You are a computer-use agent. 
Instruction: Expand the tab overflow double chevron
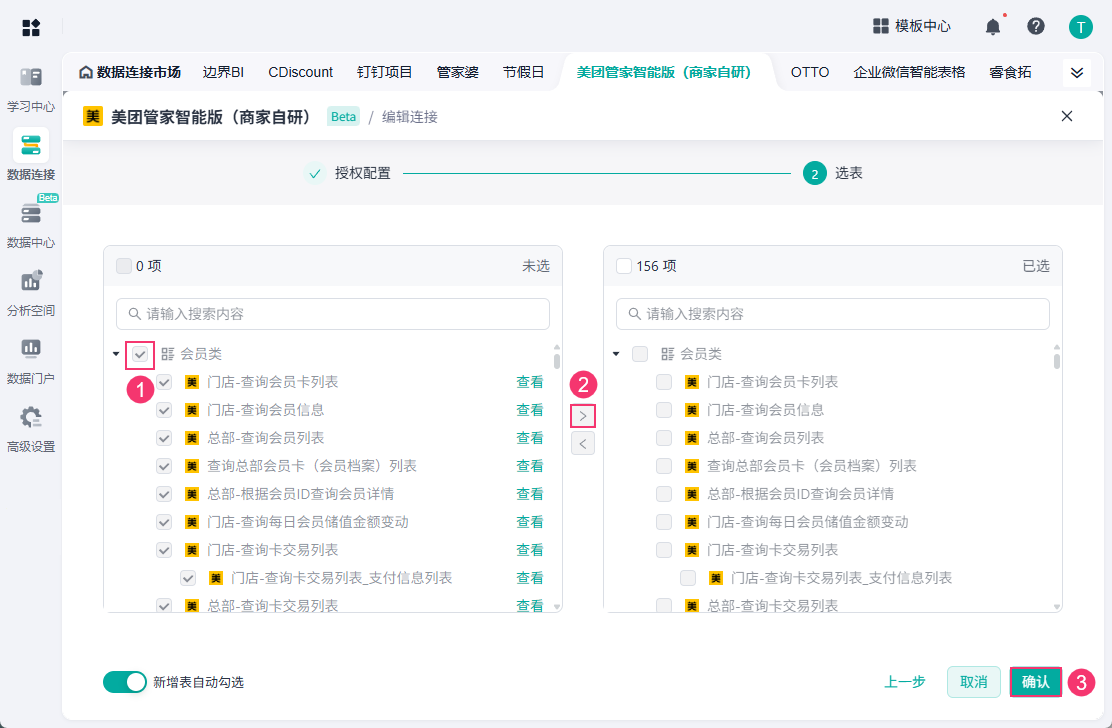1077,73
